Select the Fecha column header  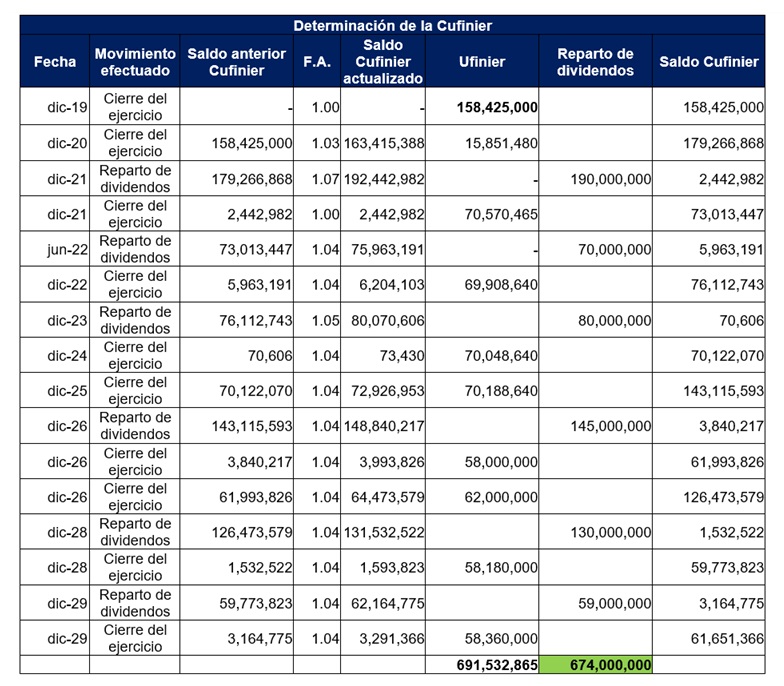pos(54,62)
